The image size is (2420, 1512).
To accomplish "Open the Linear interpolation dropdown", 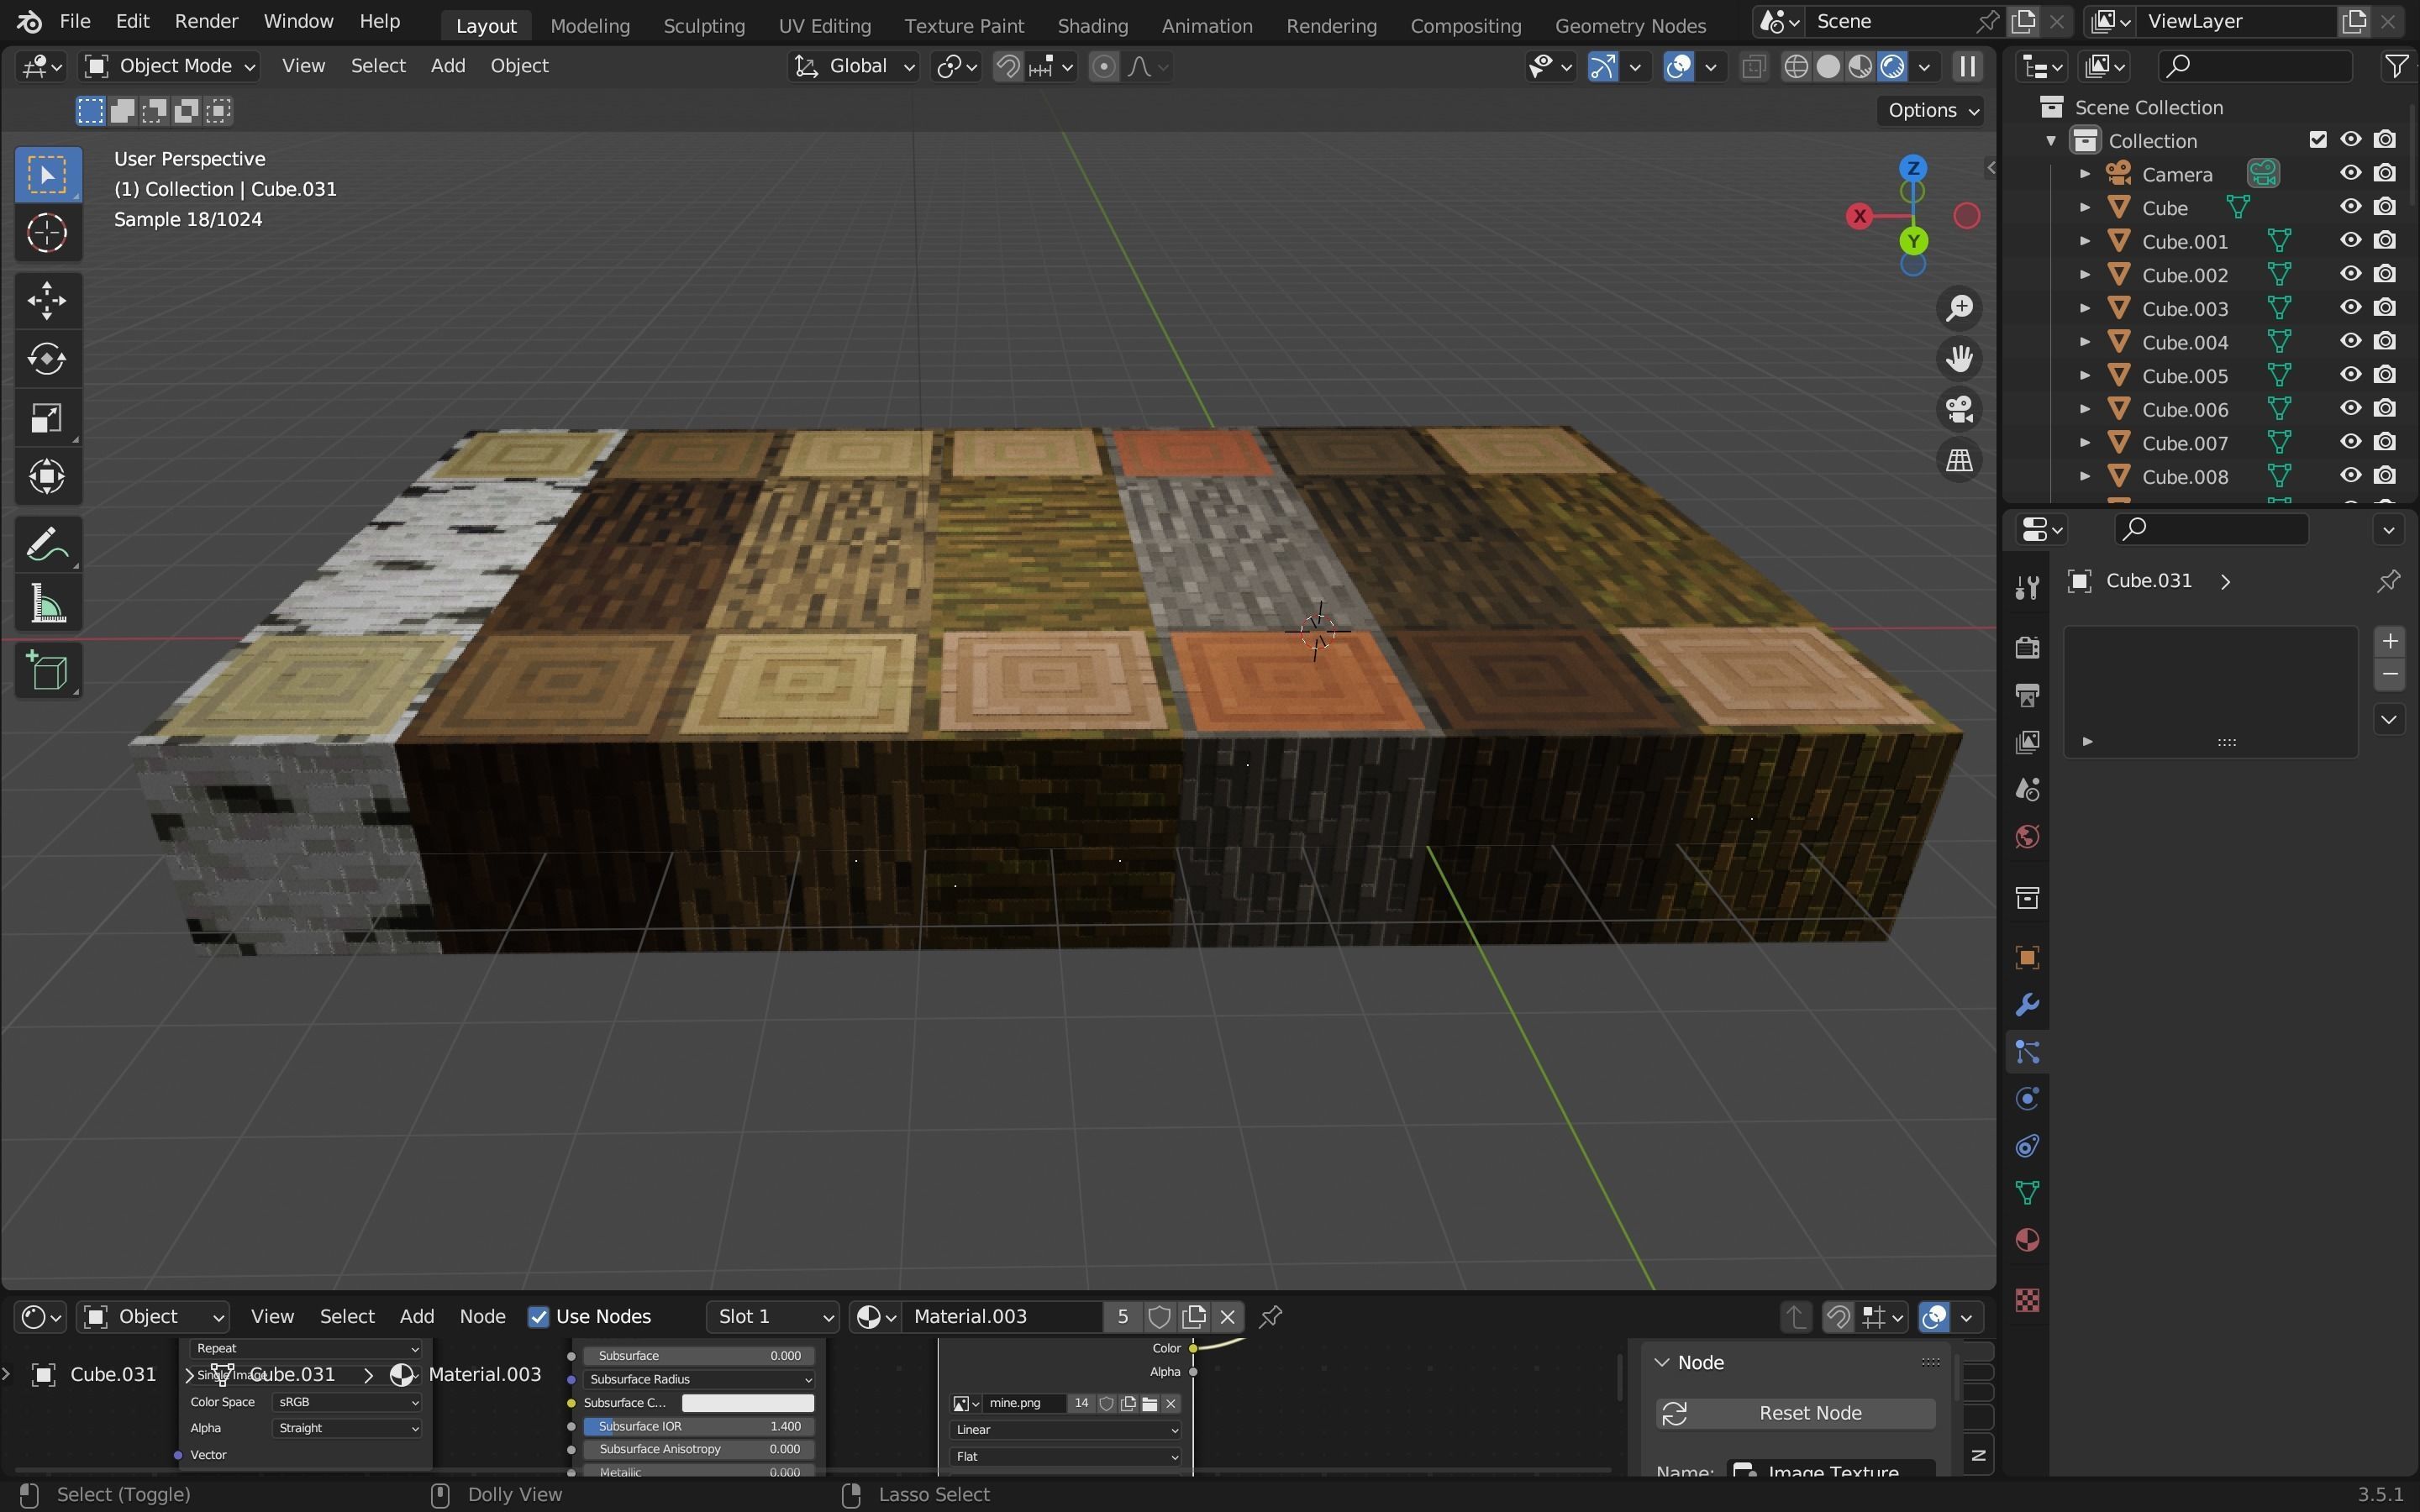I will coord(1065,1429).
